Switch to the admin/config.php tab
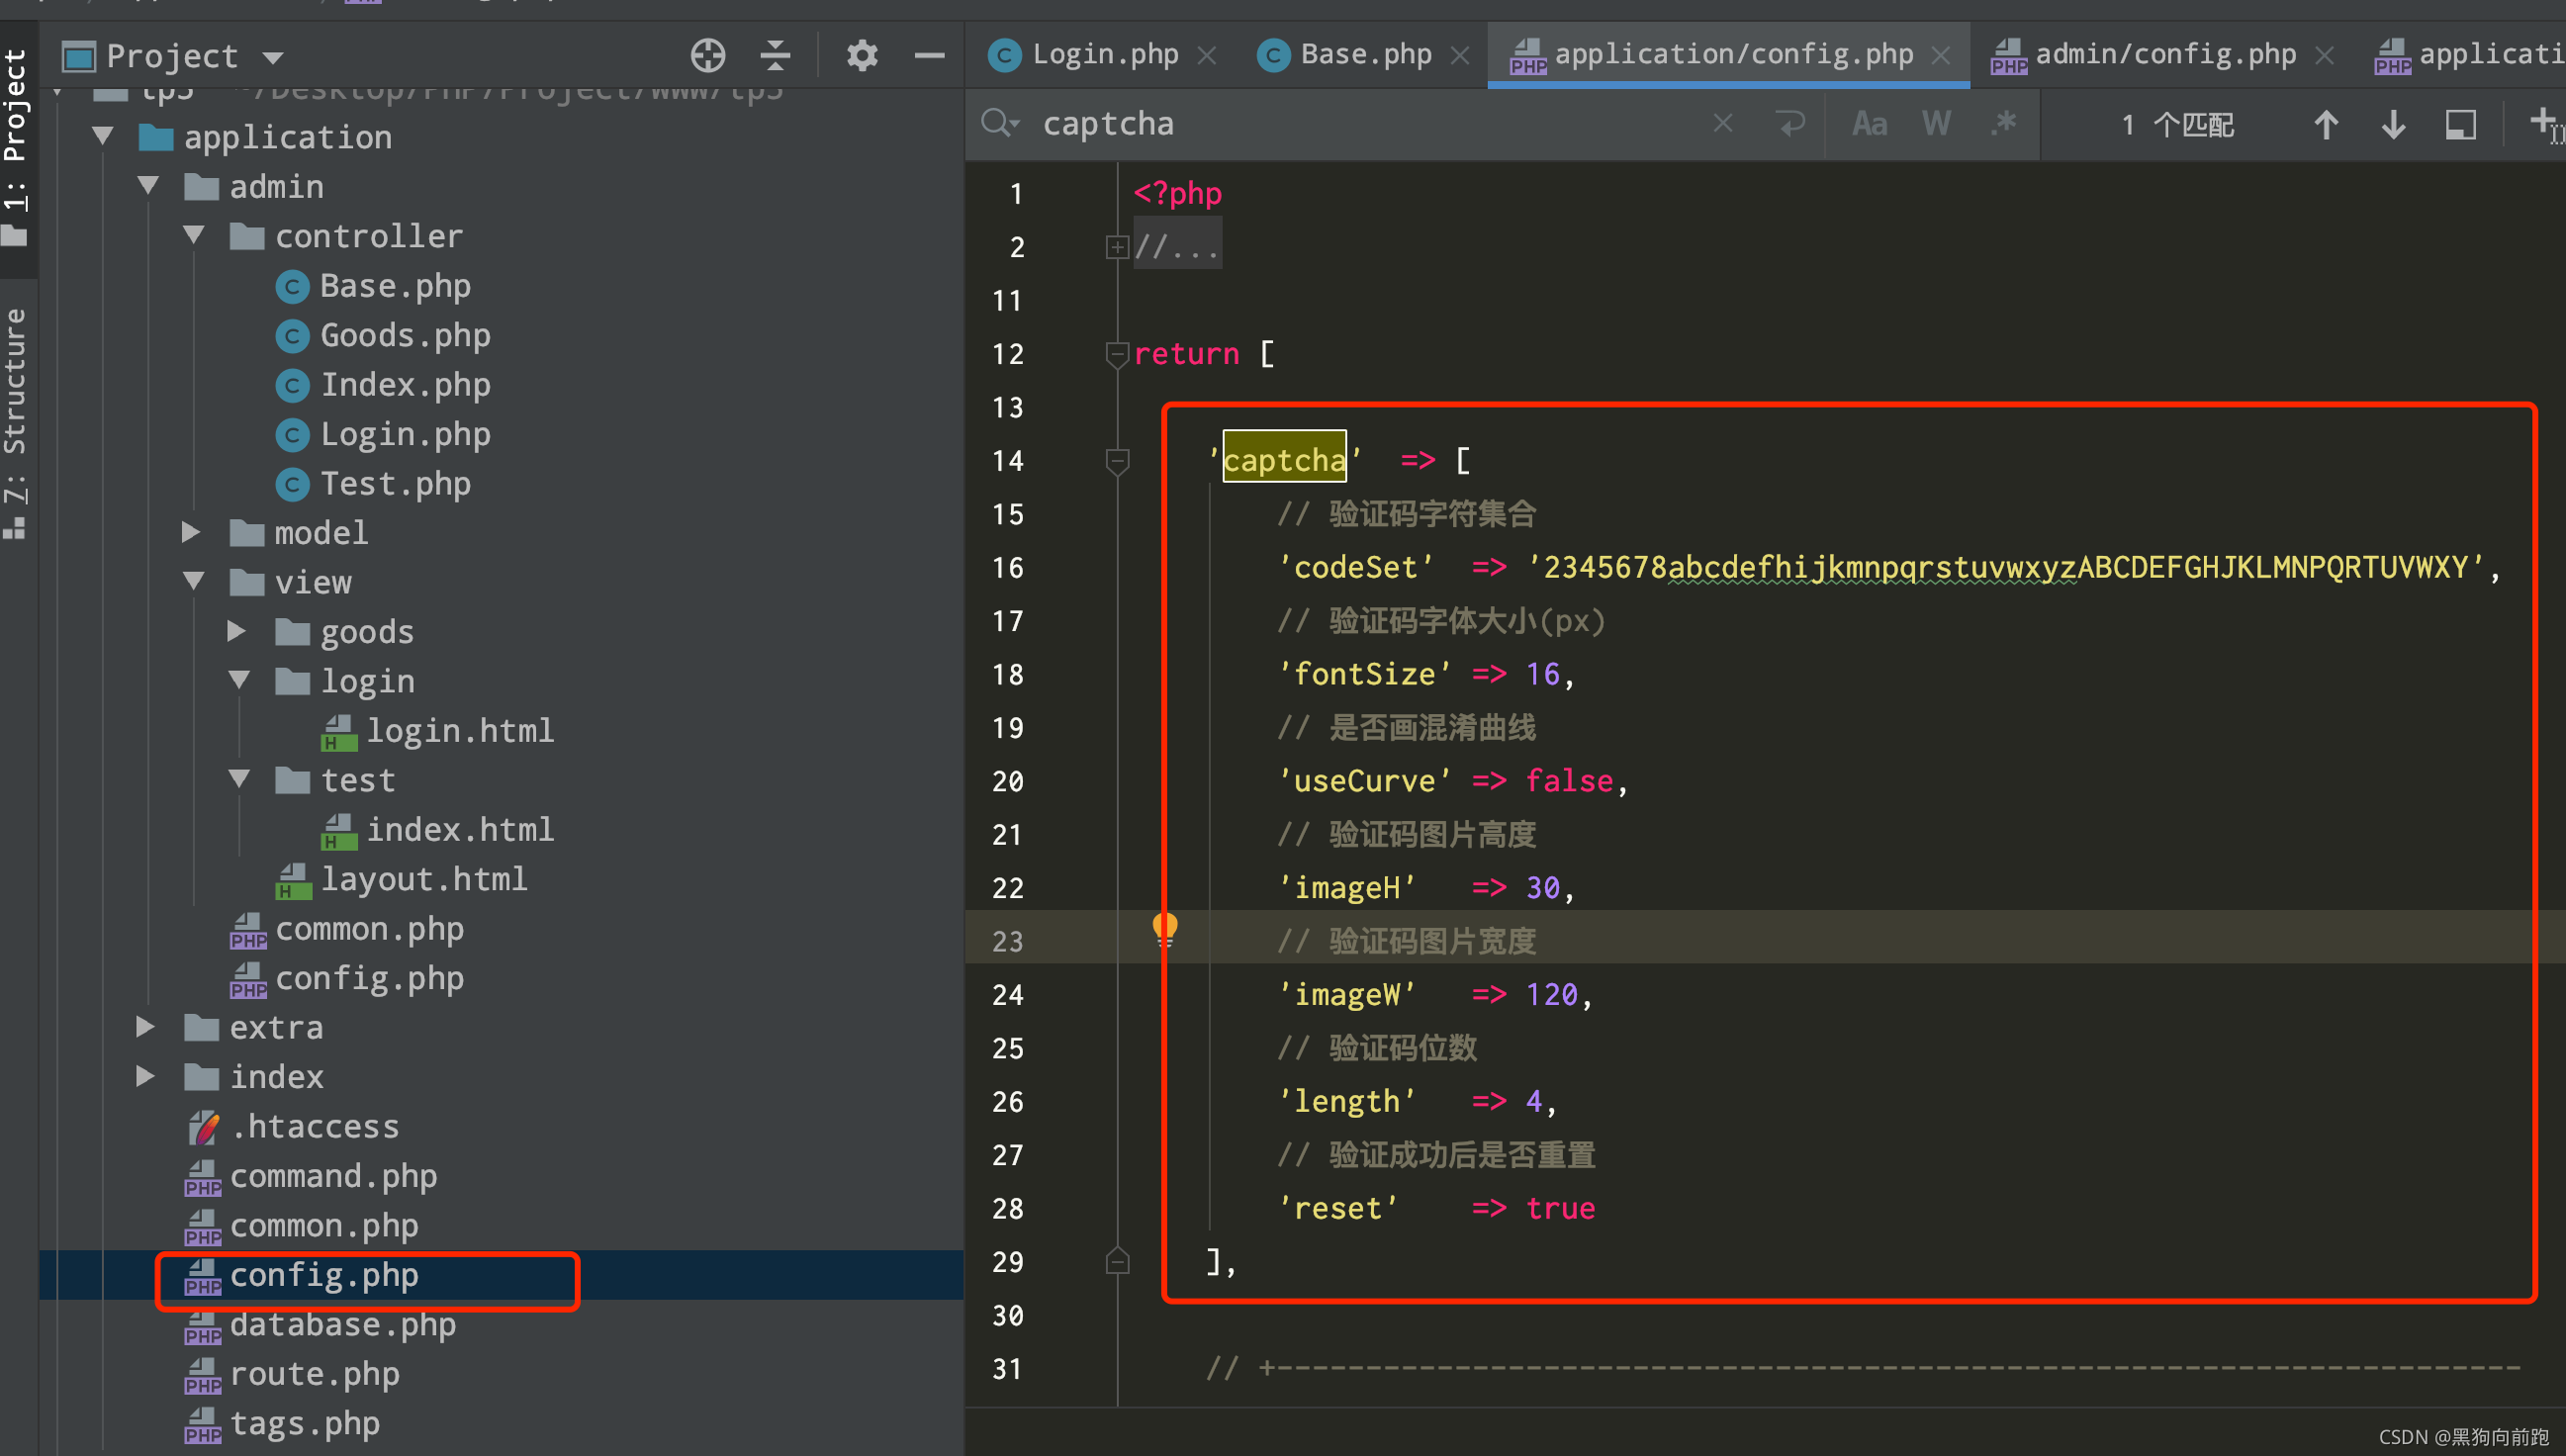2566x1456 pixels. point(2165,54)
